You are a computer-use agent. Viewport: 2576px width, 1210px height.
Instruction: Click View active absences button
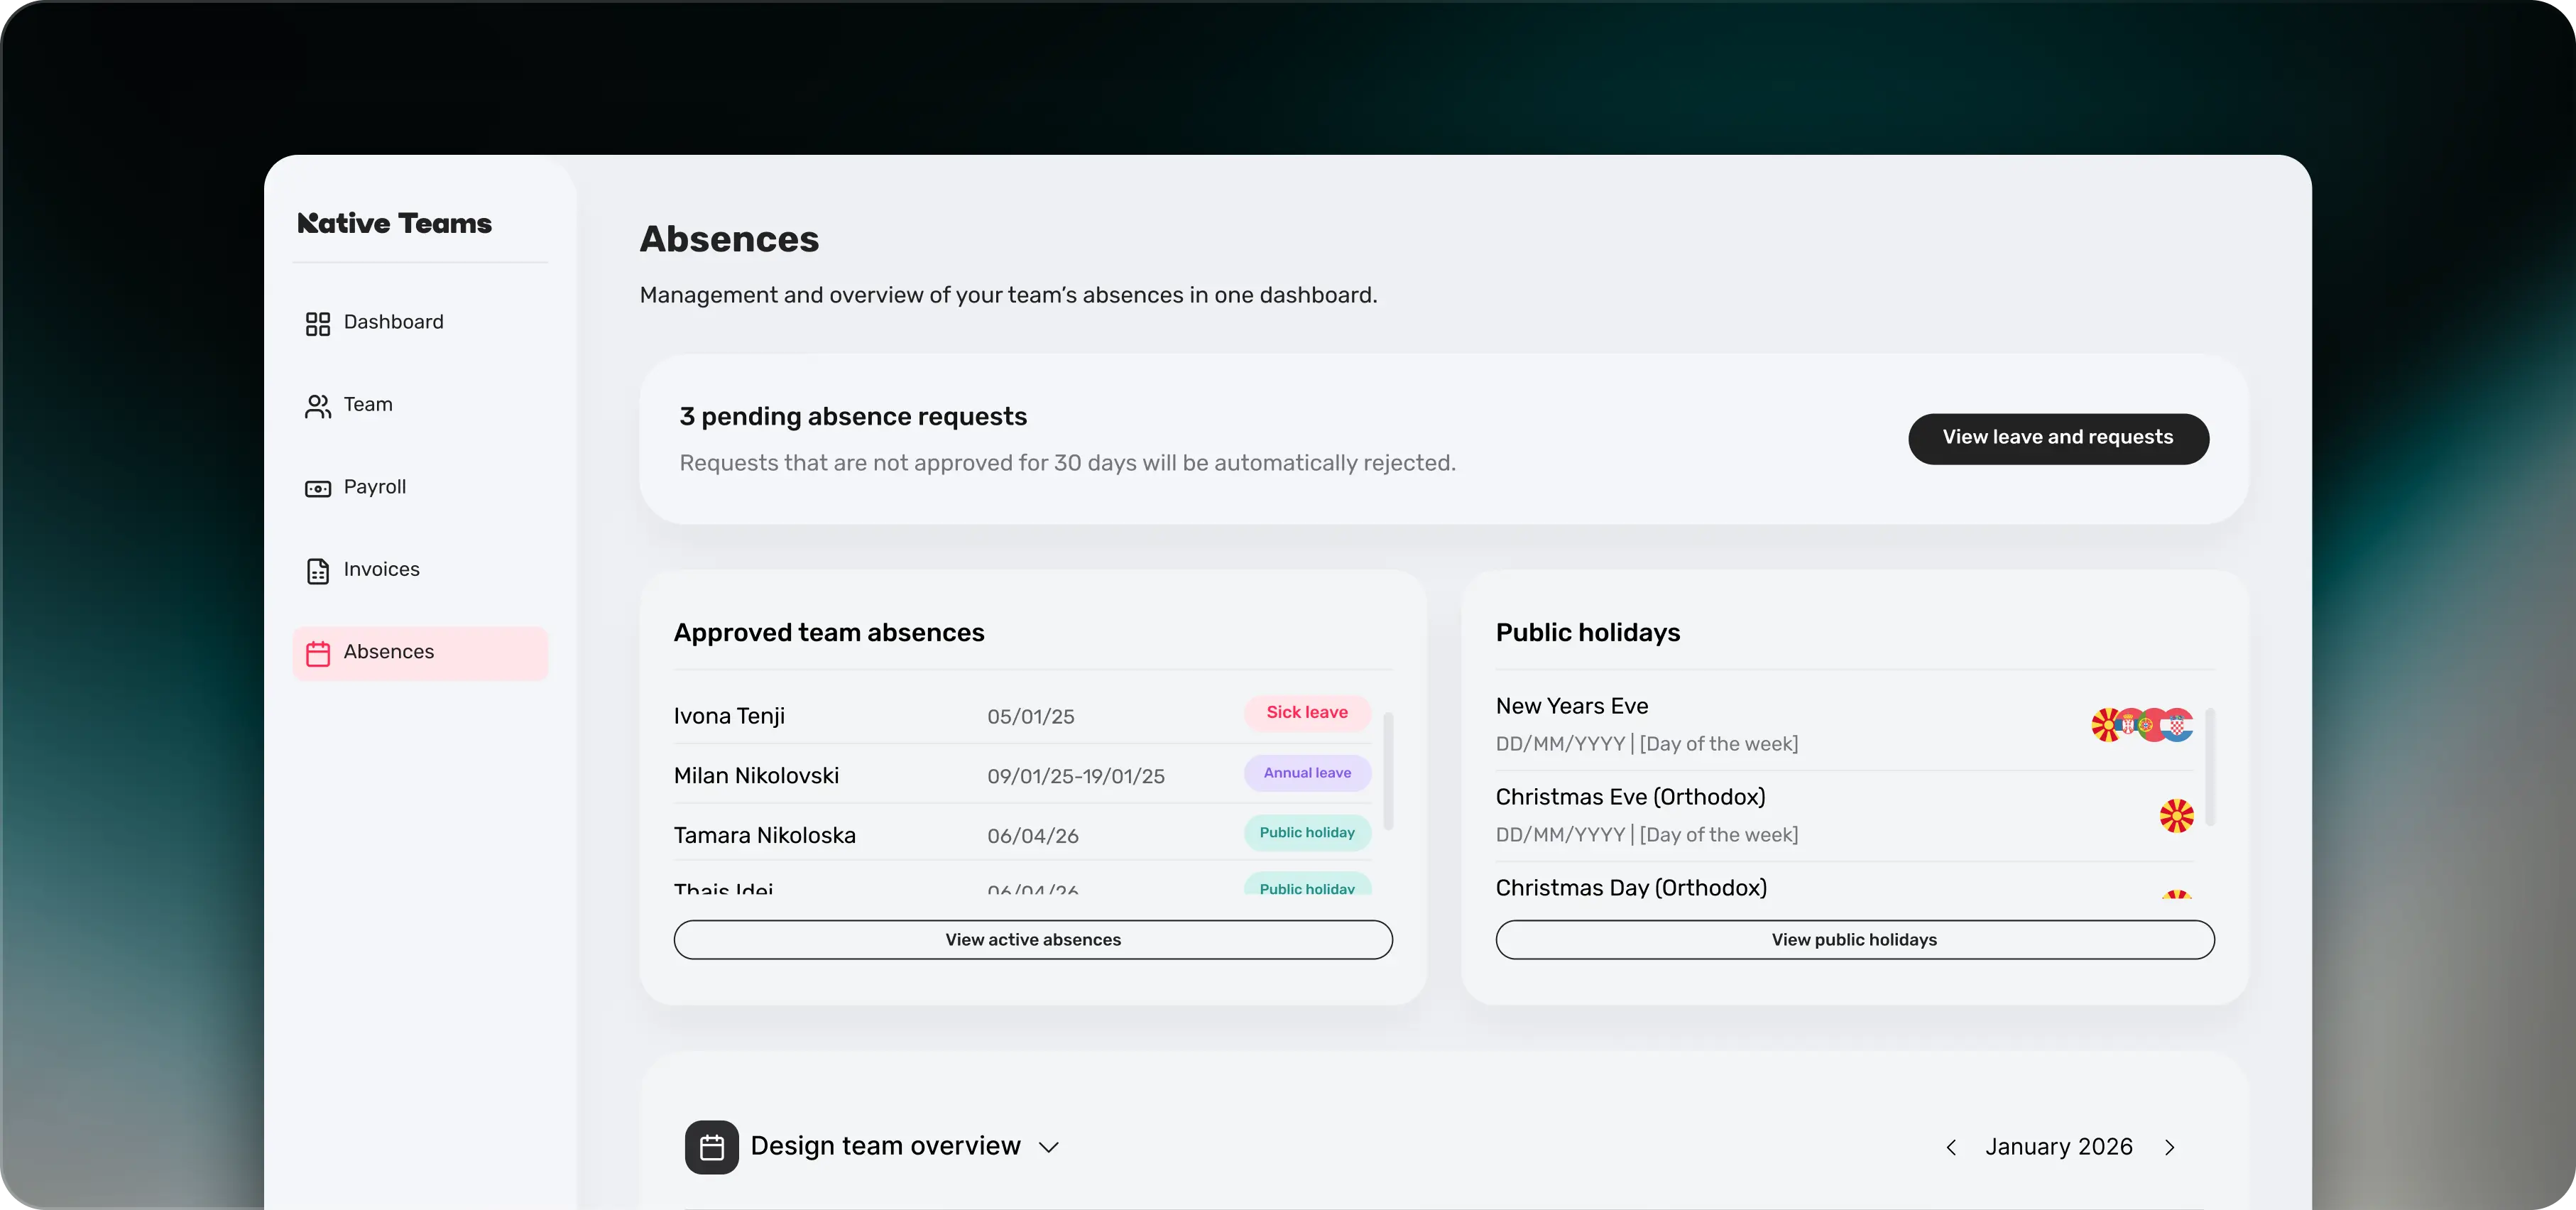1033,939
